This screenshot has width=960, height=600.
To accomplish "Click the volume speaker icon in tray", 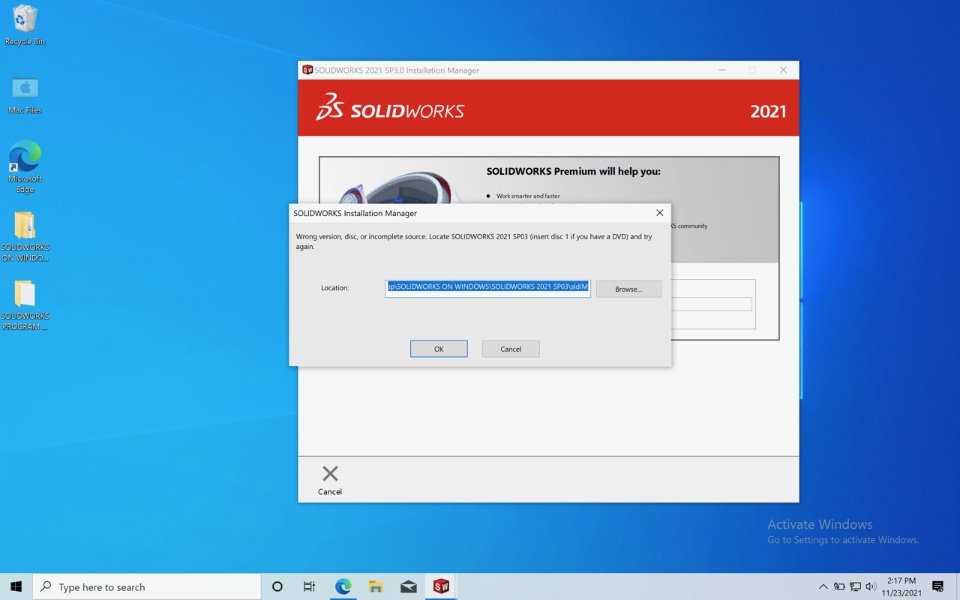I will (x=871, y=587).
